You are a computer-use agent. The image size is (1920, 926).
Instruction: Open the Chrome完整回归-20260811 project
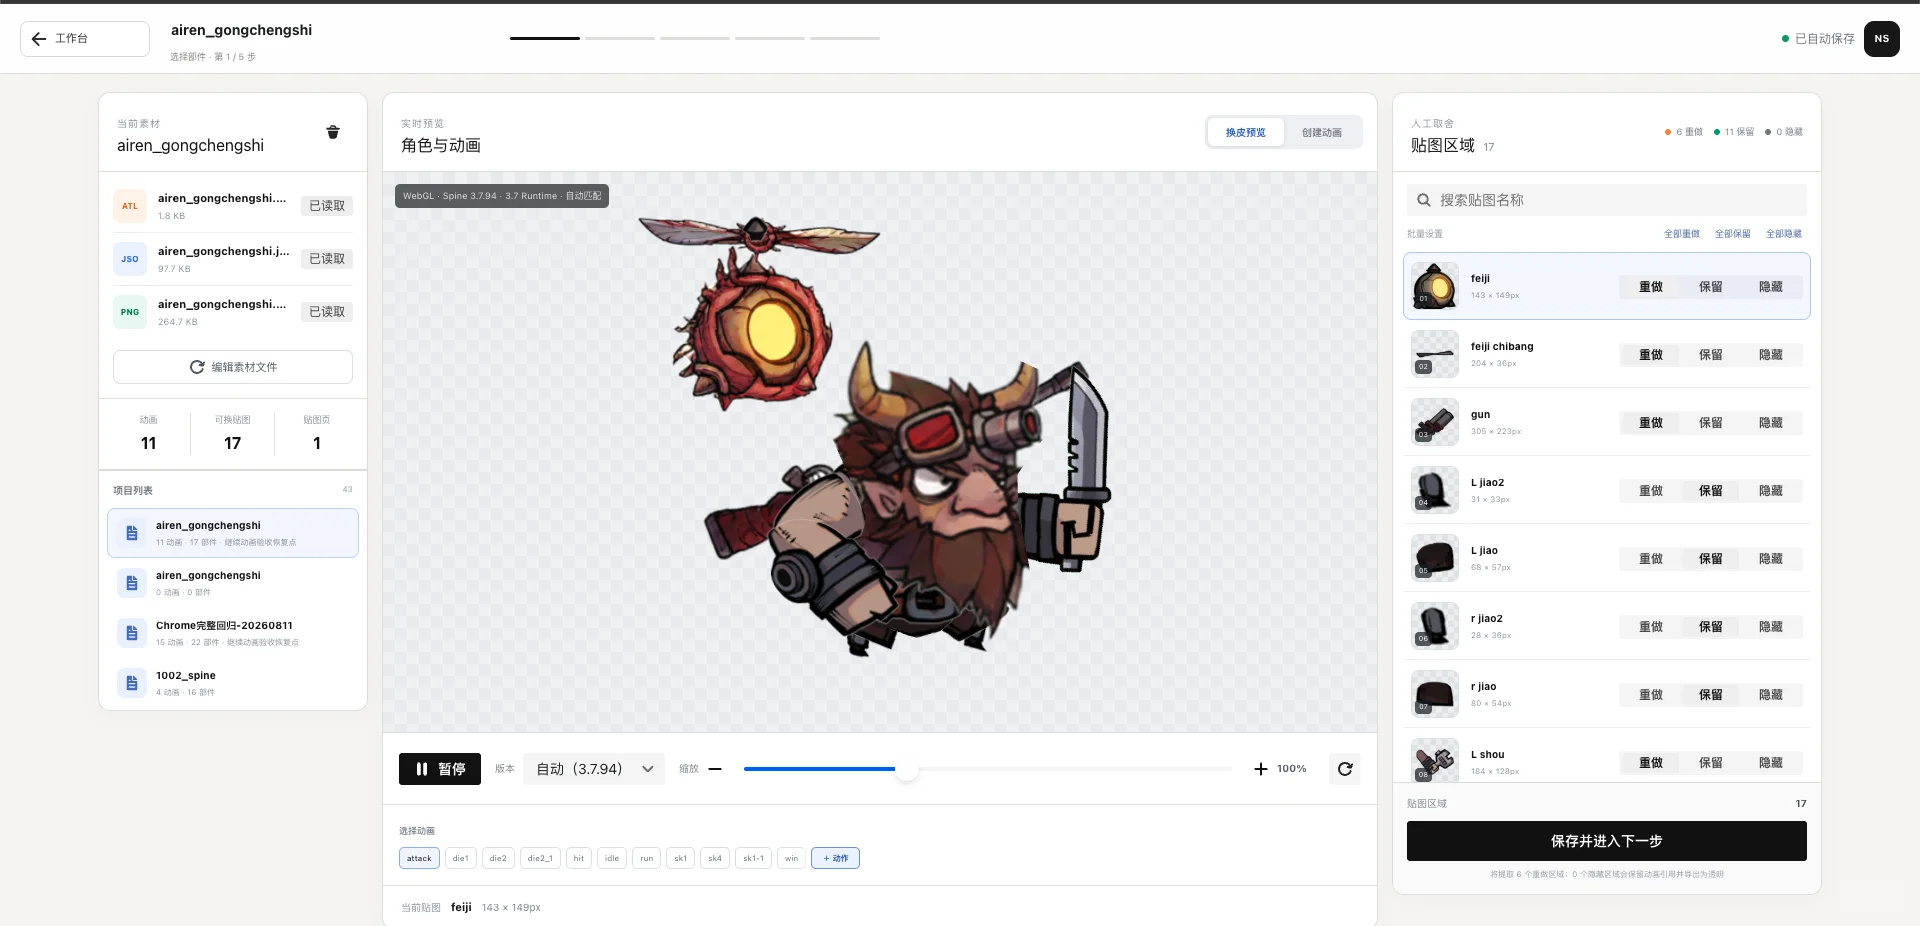click(233, 633)
